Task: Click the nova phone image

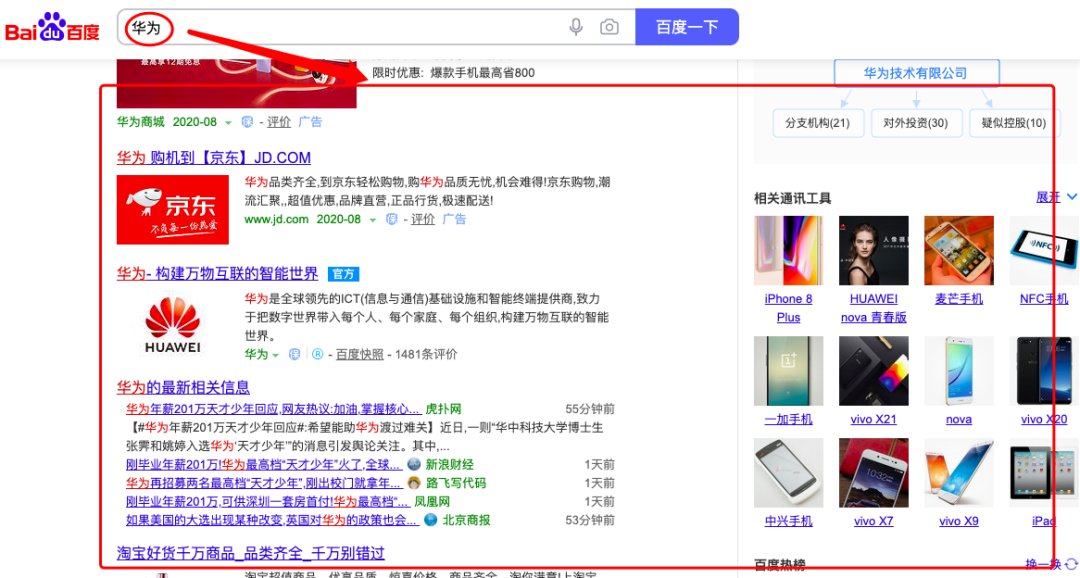Action: (x=959, y=371)
